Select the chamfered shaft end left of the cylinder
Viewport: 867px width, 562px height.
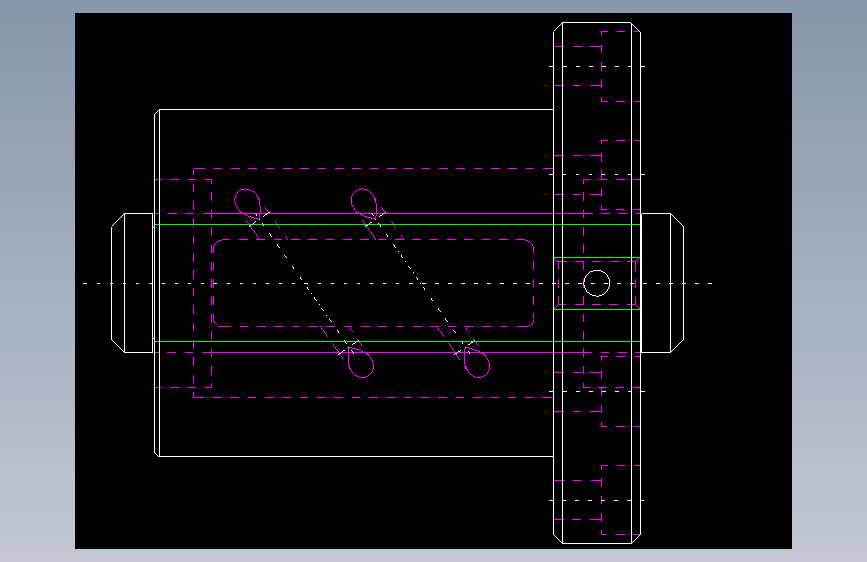pyautogui.click(x=132, y=283)
